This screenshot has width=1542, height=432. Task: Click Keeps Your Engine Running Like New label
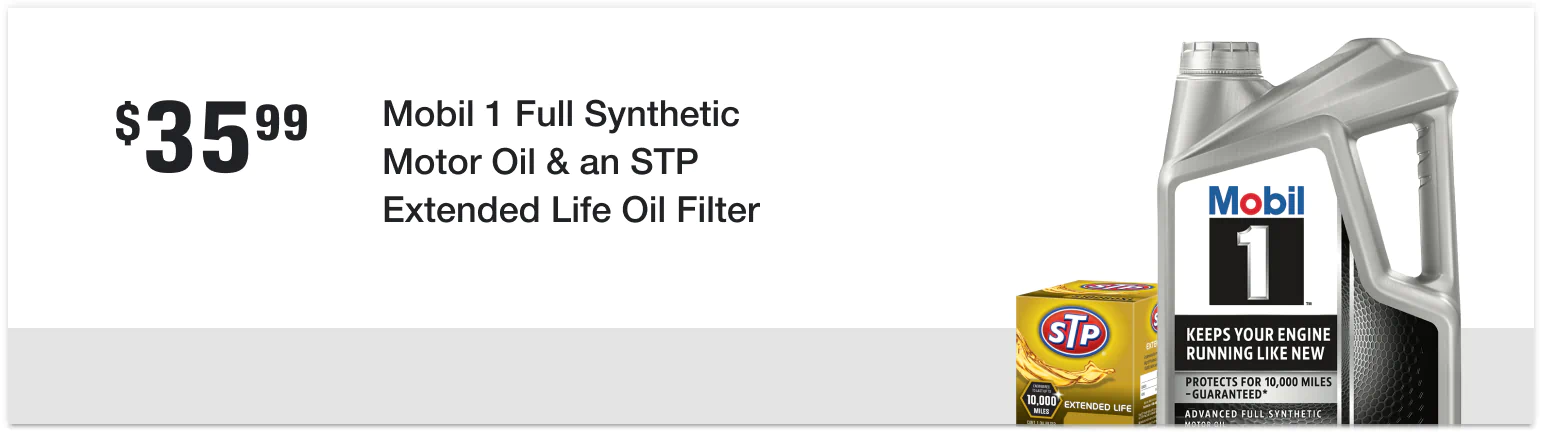(1258, 344)
